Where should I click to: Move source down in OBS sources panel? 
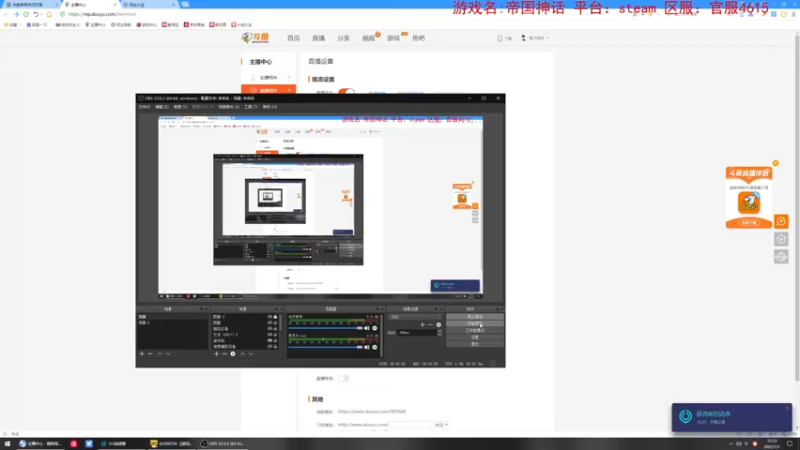[x=251, y=354]
